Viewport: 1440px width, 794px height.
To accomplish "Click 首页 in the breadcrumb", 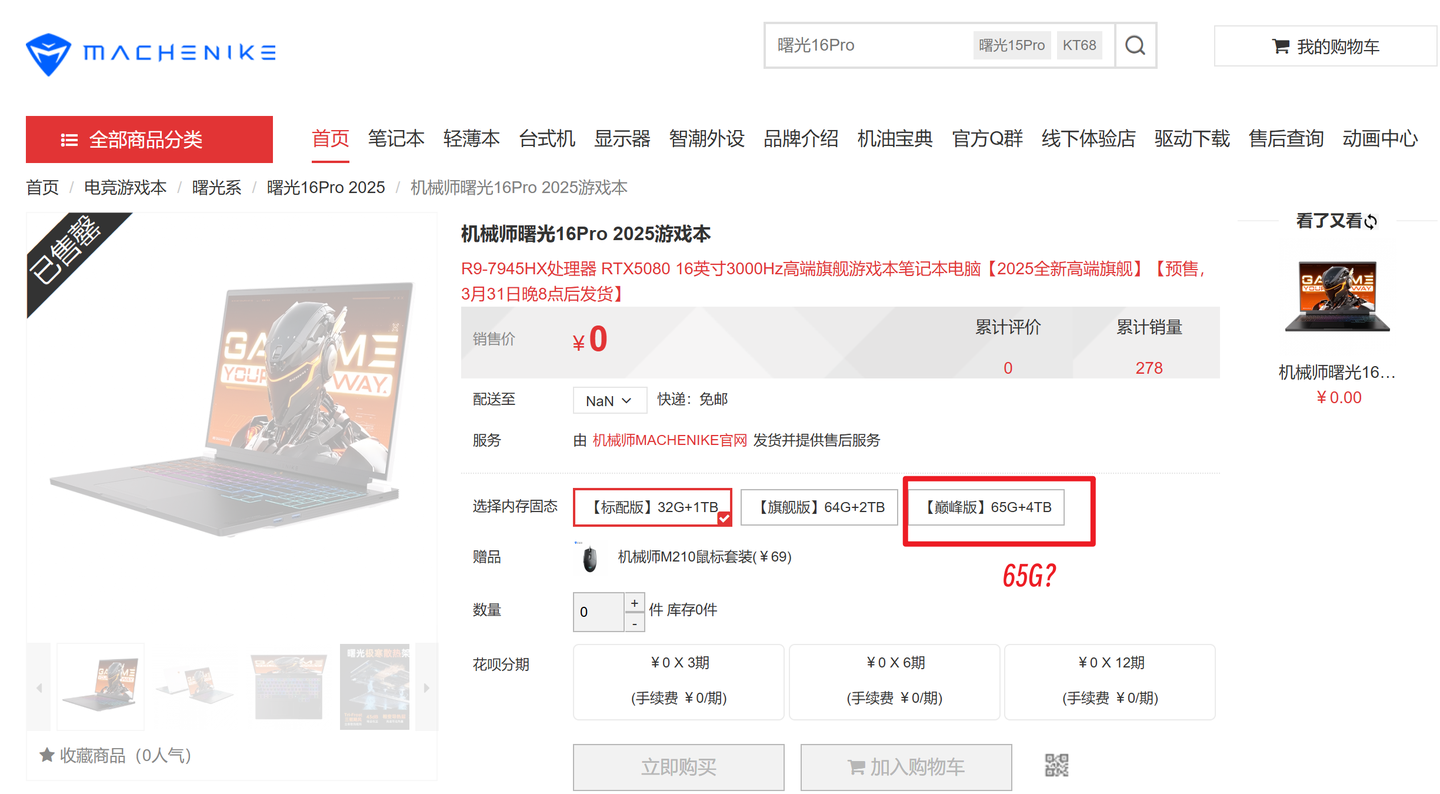I will 42,188.
